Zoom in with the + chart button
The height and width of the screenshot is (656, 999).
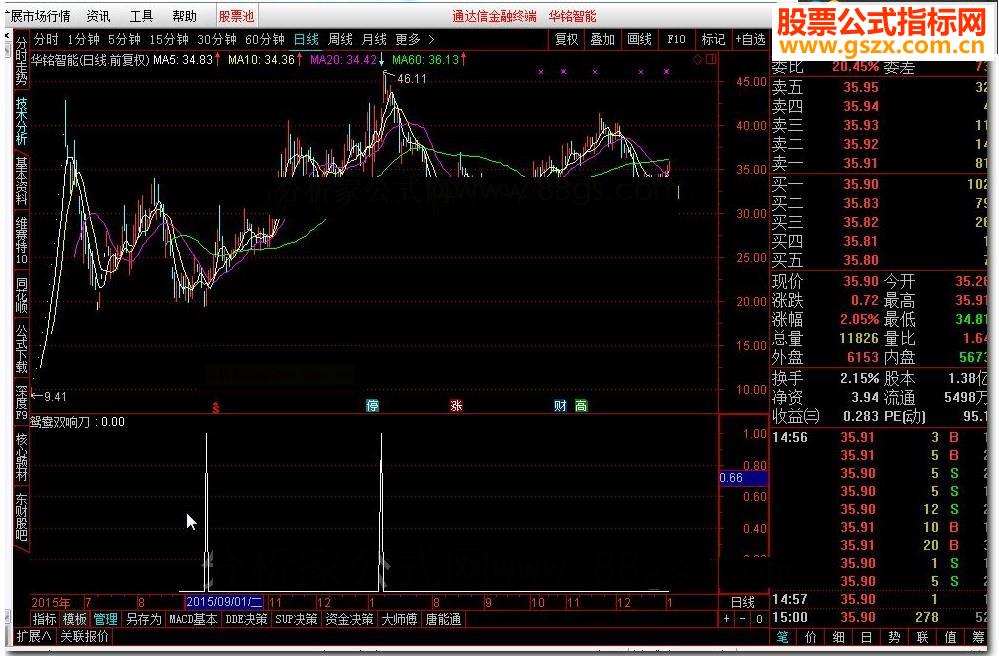(727, 619)
